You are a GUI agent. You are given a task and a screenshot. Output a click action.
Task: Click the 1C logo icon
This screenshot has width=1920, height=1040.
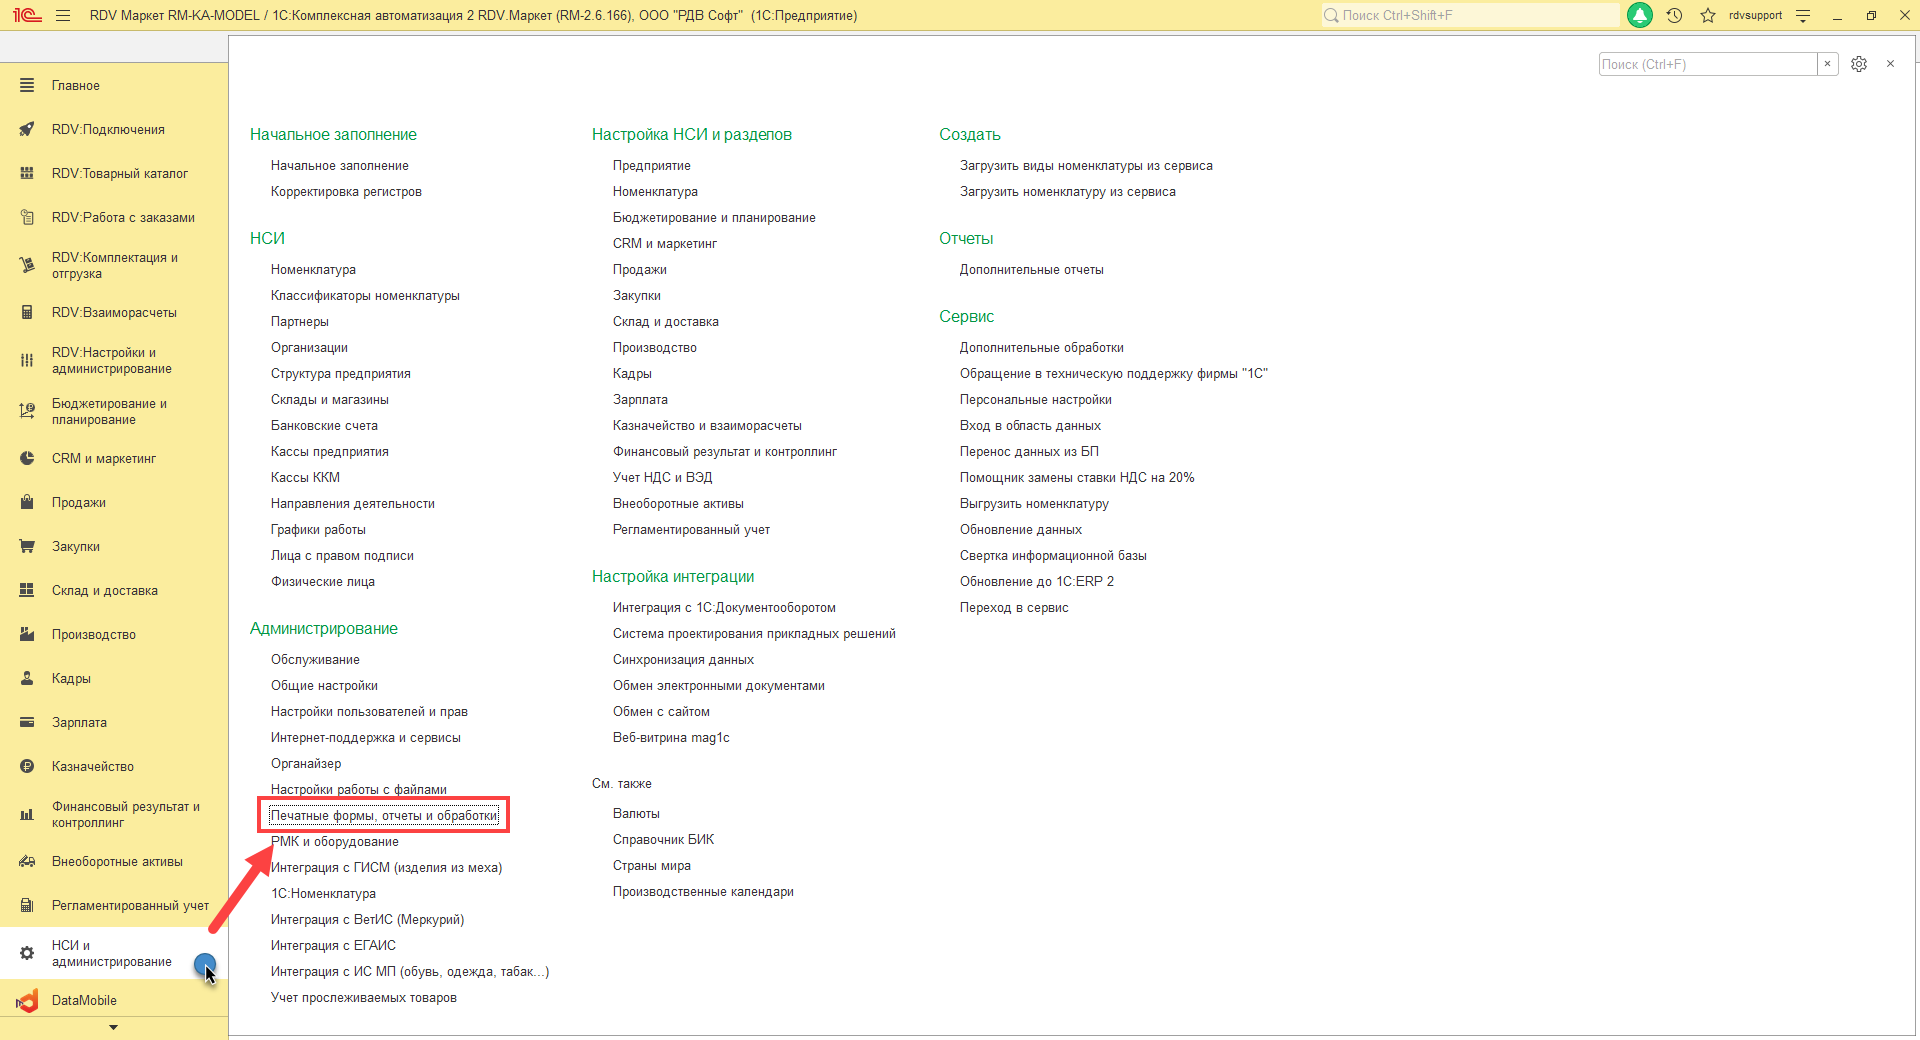(x=27, y=15)
